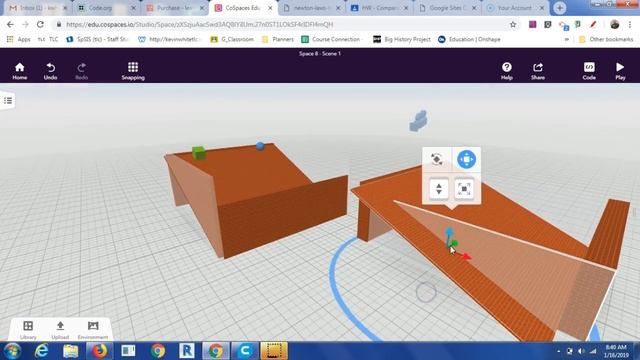Click the camera object in the scene
The height and width of the screenshot is (360, 640).
(419, 121)
